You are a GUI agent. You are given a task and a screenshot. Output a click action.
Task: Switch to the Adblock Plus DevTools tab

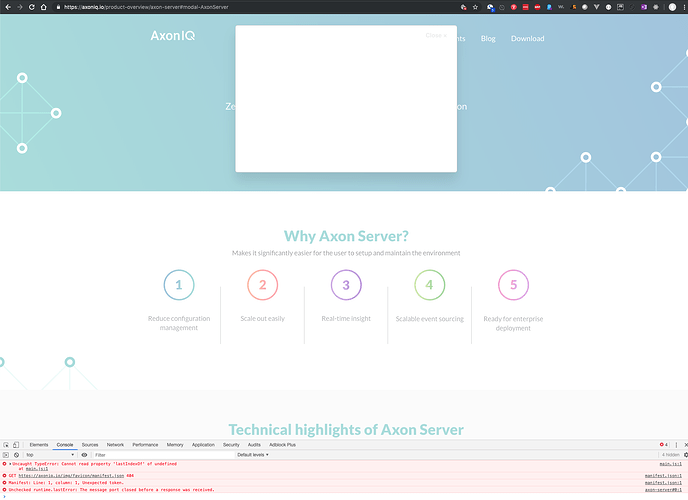[x=282, y=445]
